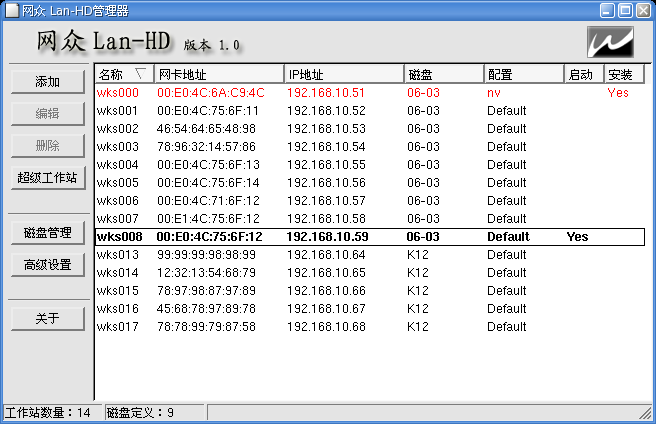656x424 pixels.
Task: Click the 添加 (Add) button
Action: [x=48, y=82]
